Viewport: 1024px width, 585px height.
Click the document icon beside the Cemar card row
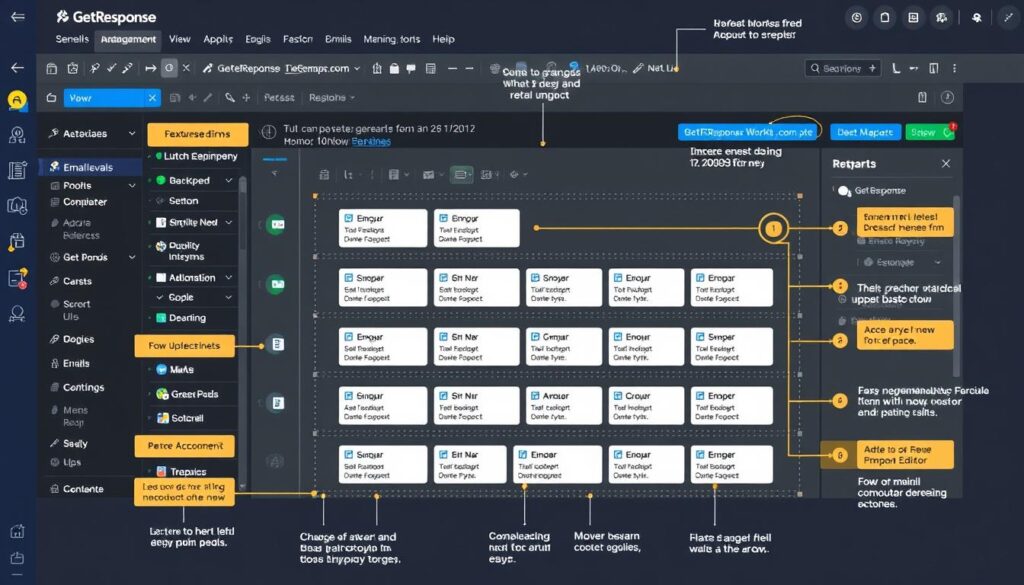click(x=277, y=344)
